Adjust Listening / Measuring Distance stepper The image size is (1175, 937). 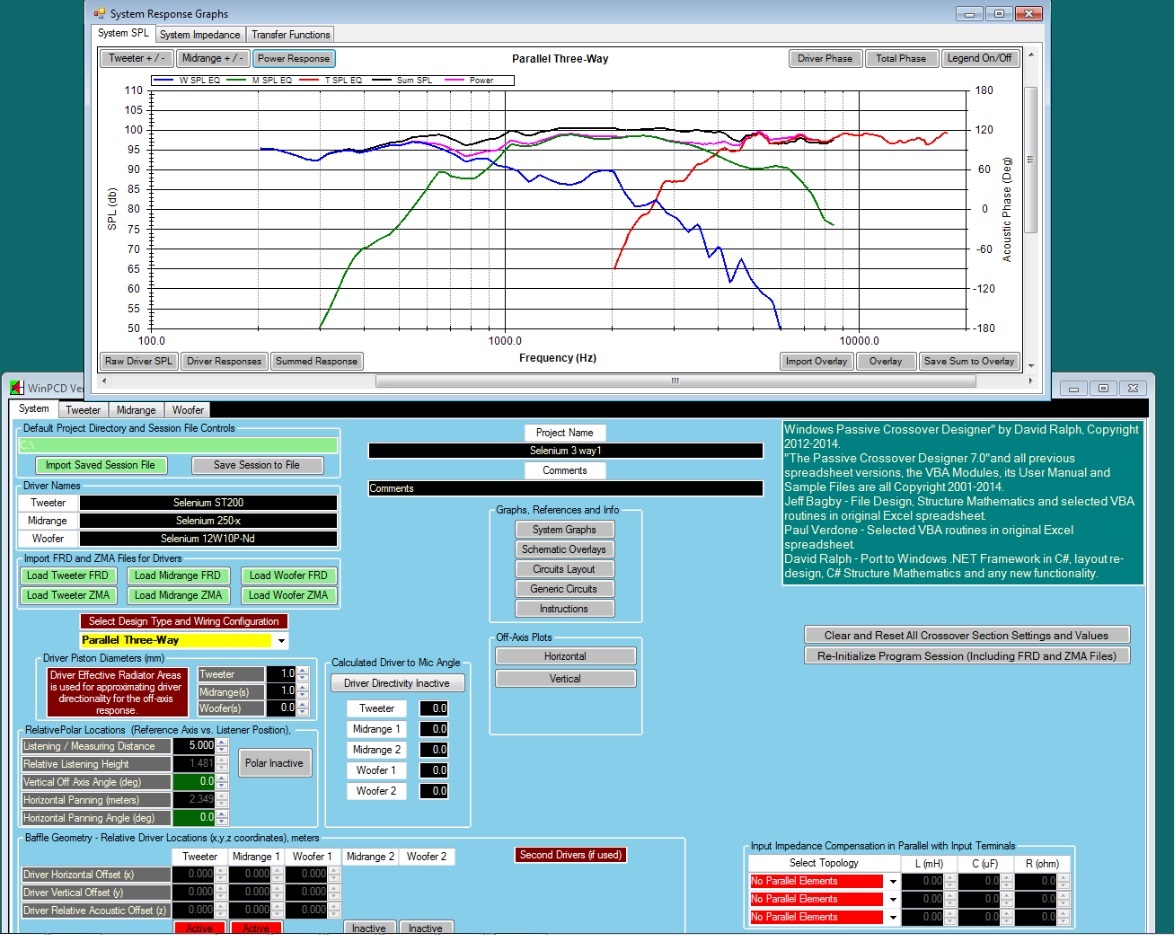[x=221, y=746]
